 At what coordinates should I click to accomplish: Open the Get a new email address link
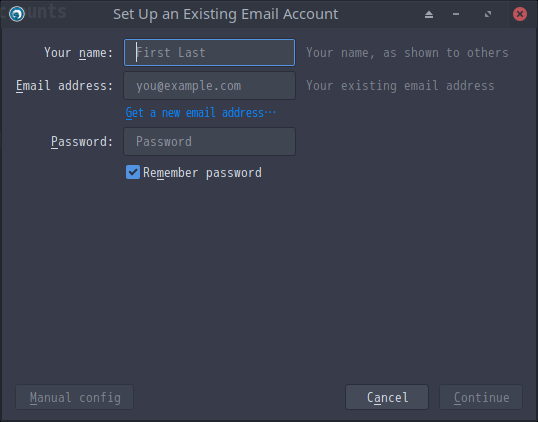[x=201, y=113]
